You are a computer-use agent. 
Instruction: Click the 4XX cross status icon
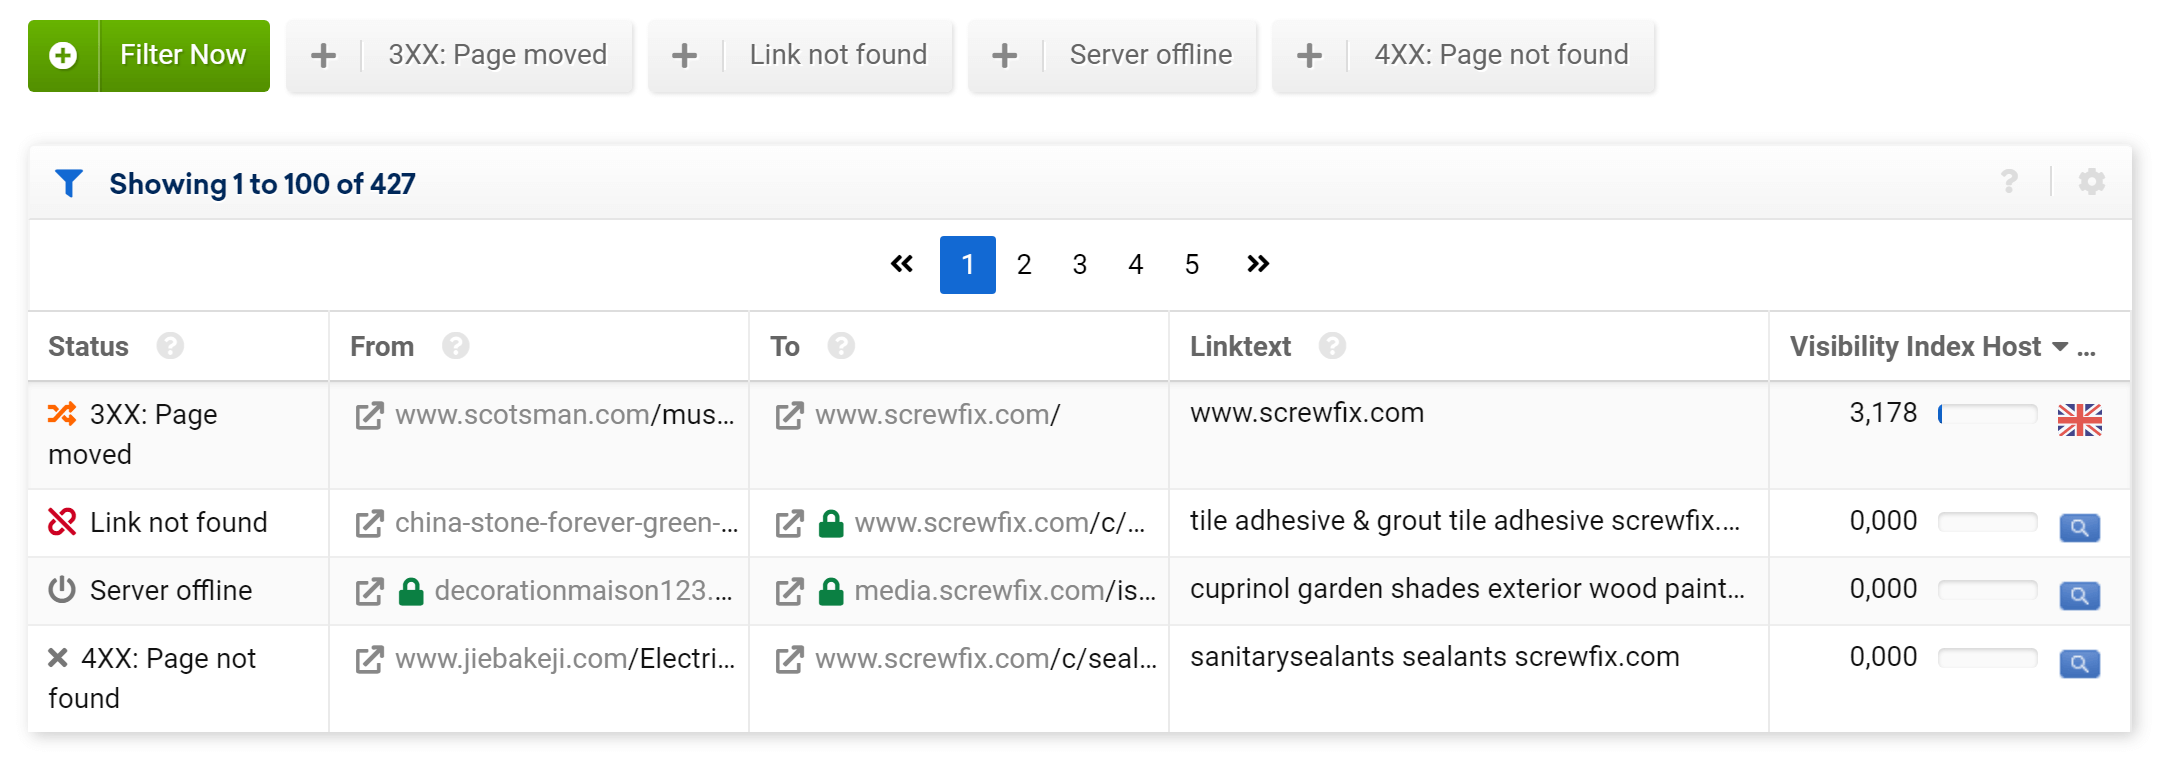pos(58,658)
